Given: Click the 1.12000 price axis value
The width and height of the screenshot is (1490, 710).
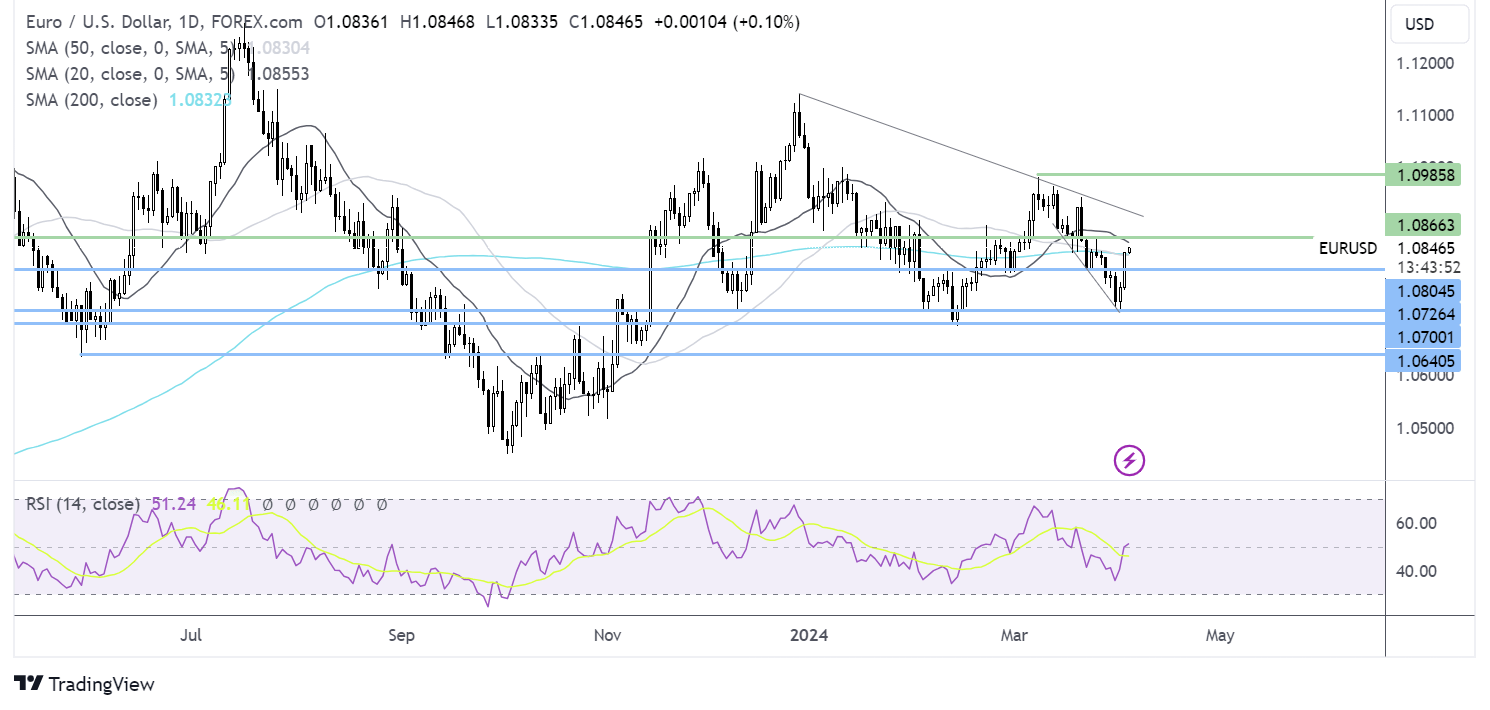Looking at the screenshot, I should point(1427,63).
